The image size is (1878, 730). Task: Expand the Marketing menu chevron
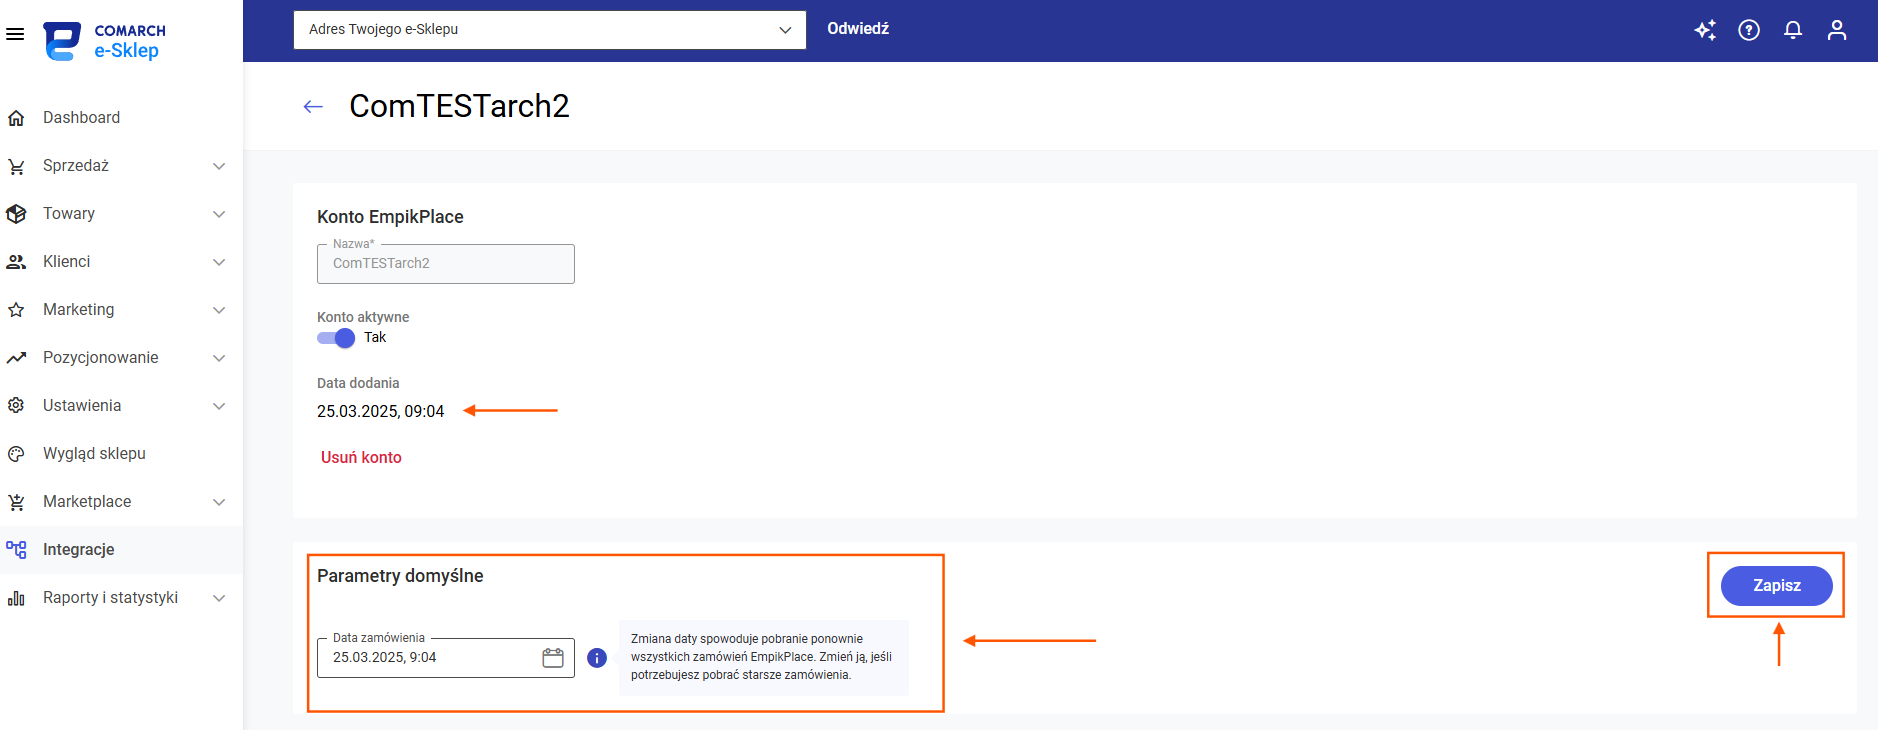pyautogui.click(x=219, y=310)
